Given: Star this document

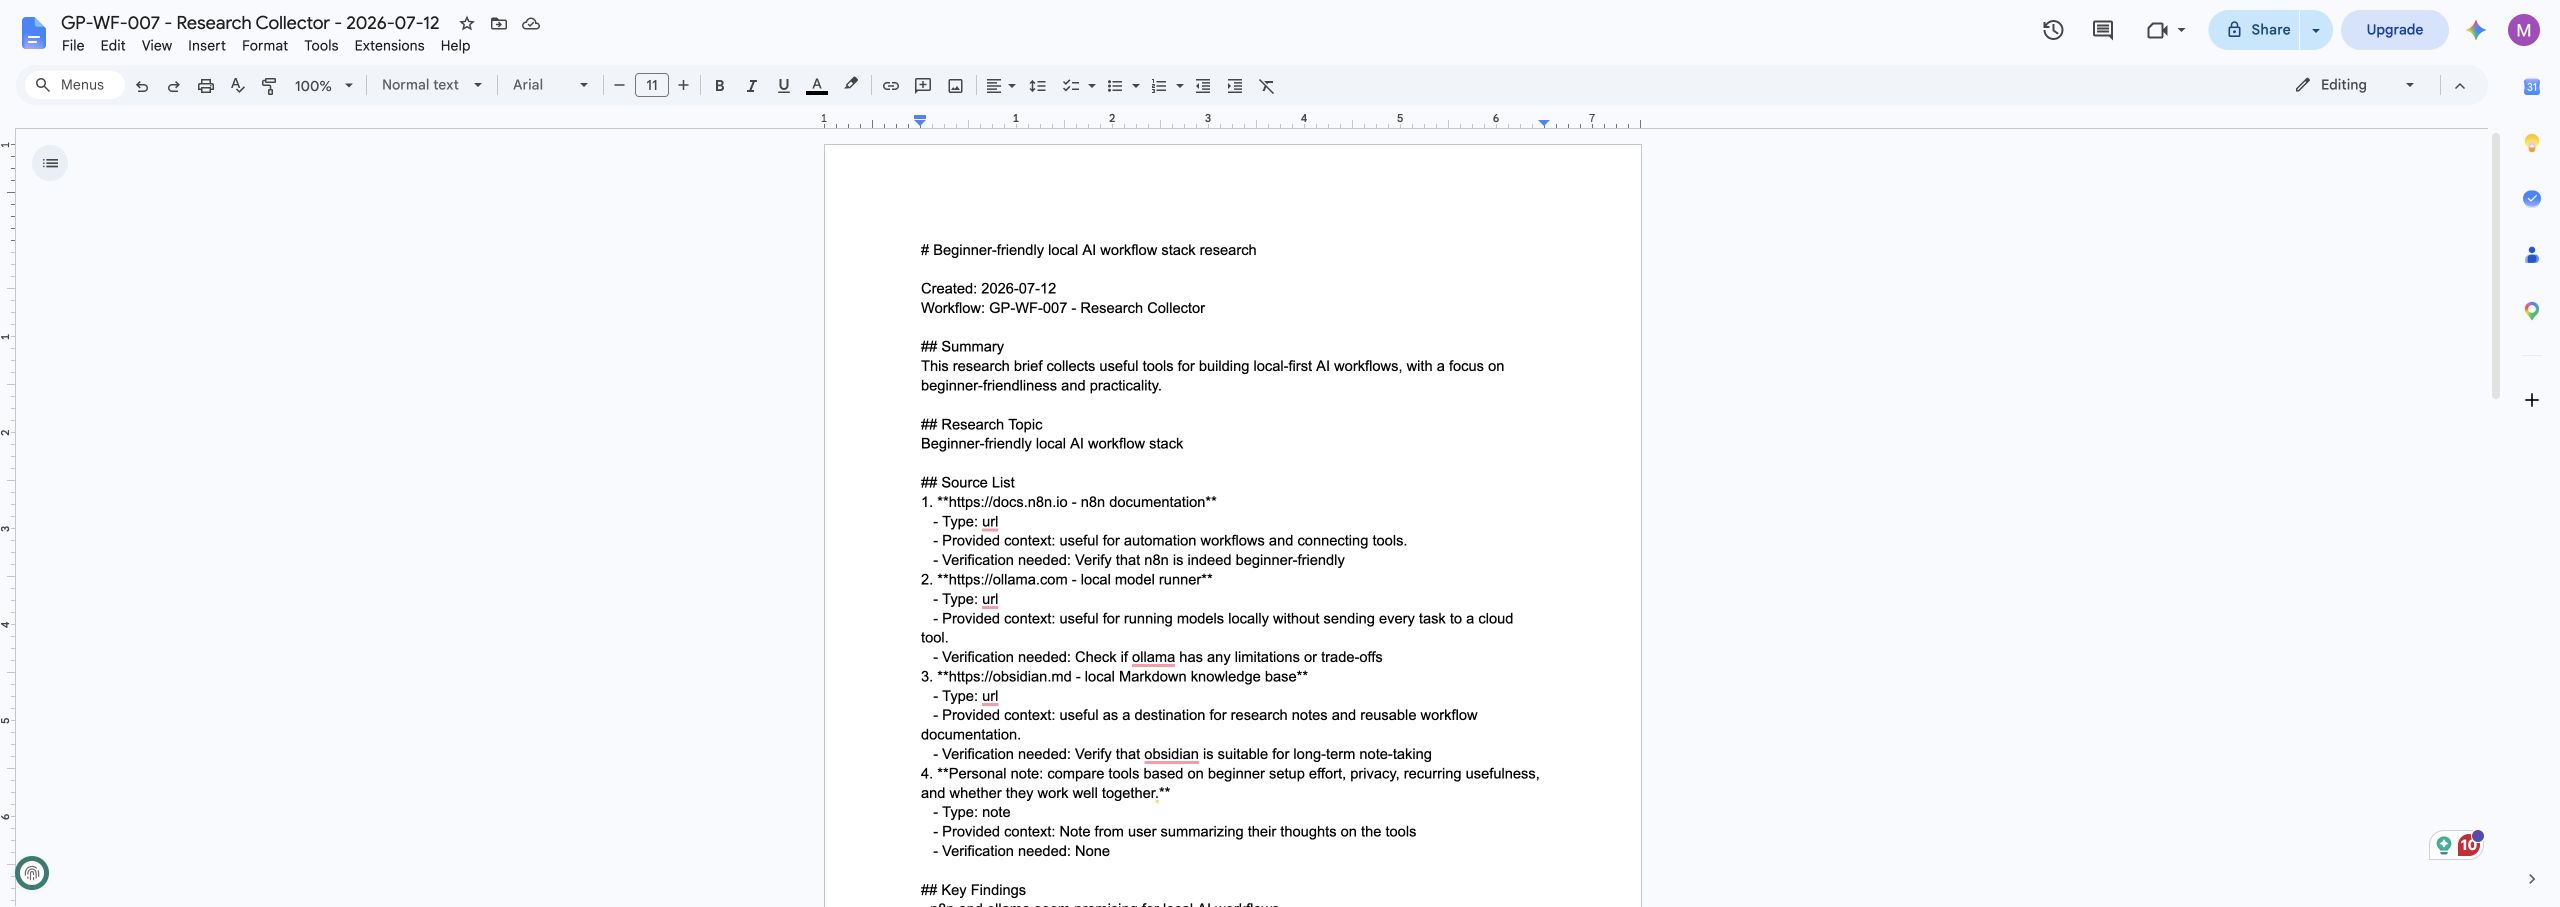Looking at the screenshot, I should pyautogui.click(x=467, y=23).
